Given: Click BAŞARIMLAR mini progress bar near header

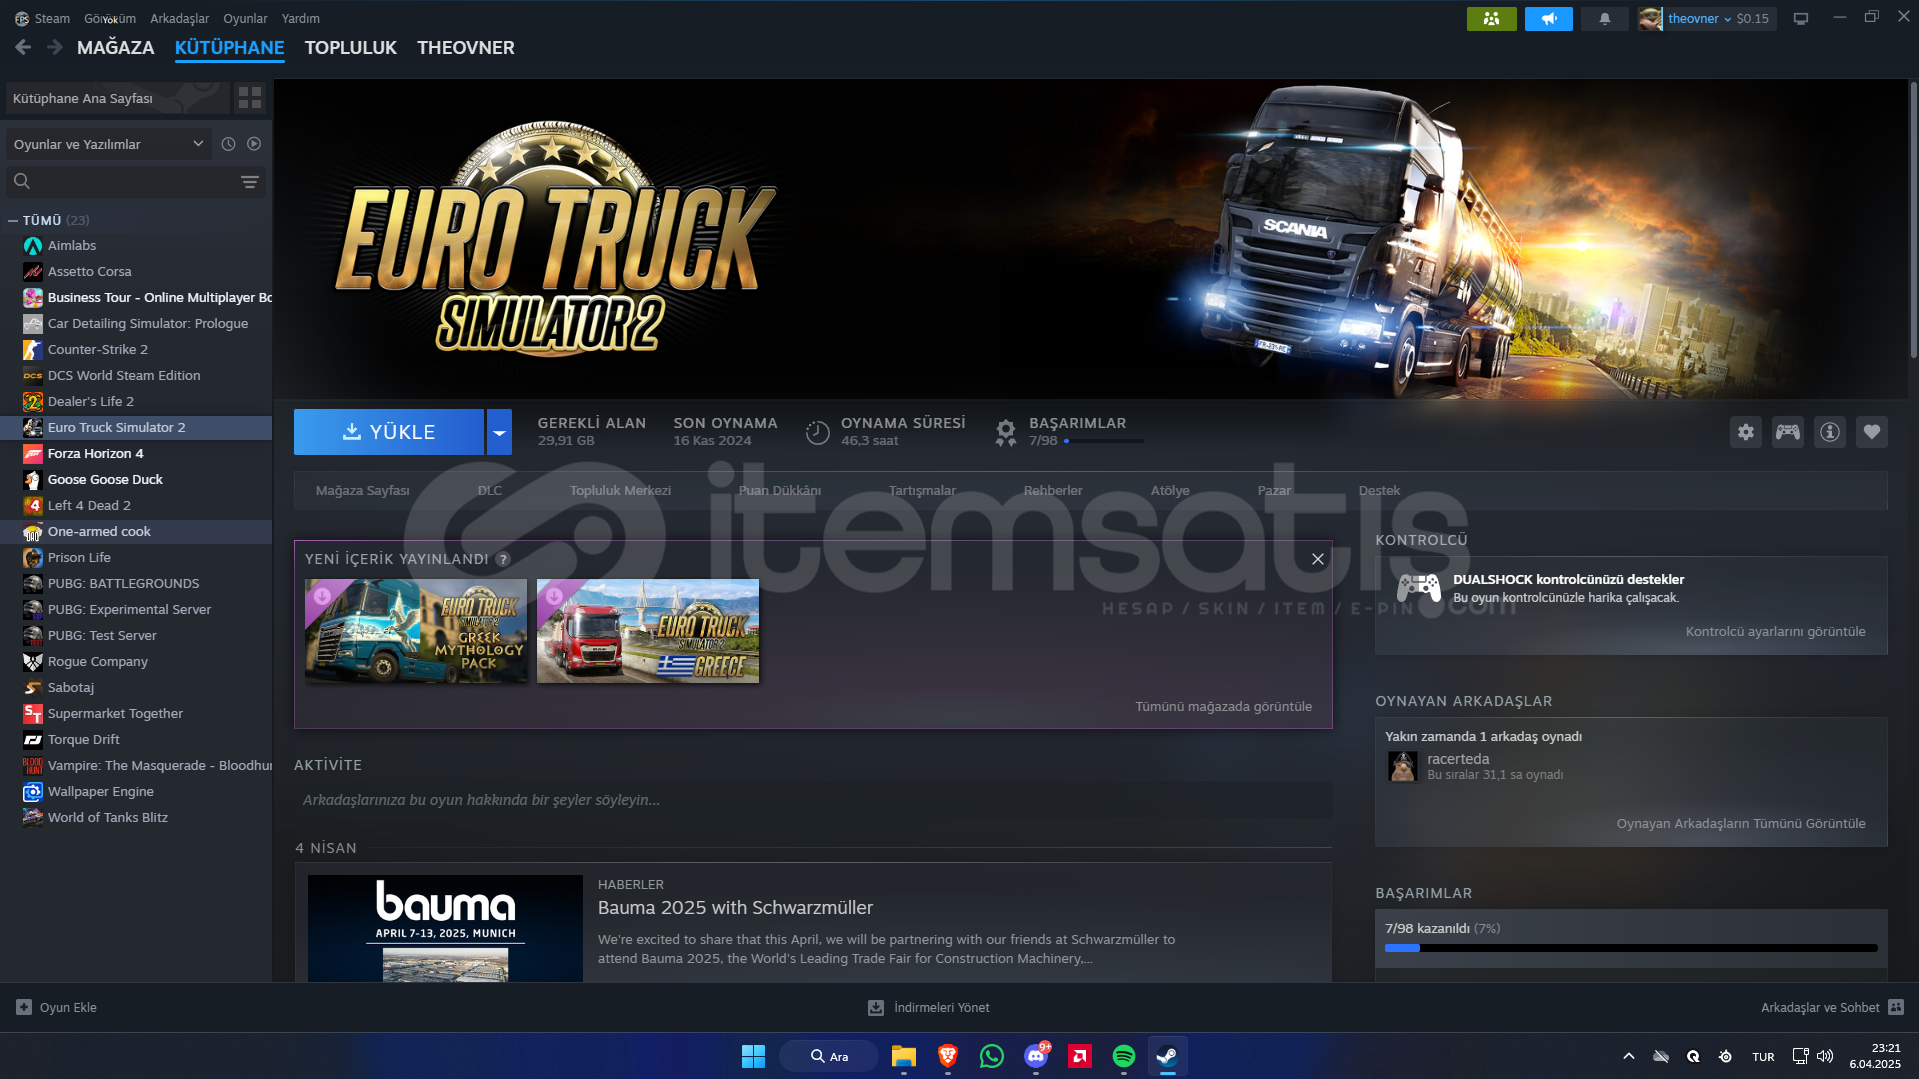Looking at the screenshot, I should tap(1104, 441).
